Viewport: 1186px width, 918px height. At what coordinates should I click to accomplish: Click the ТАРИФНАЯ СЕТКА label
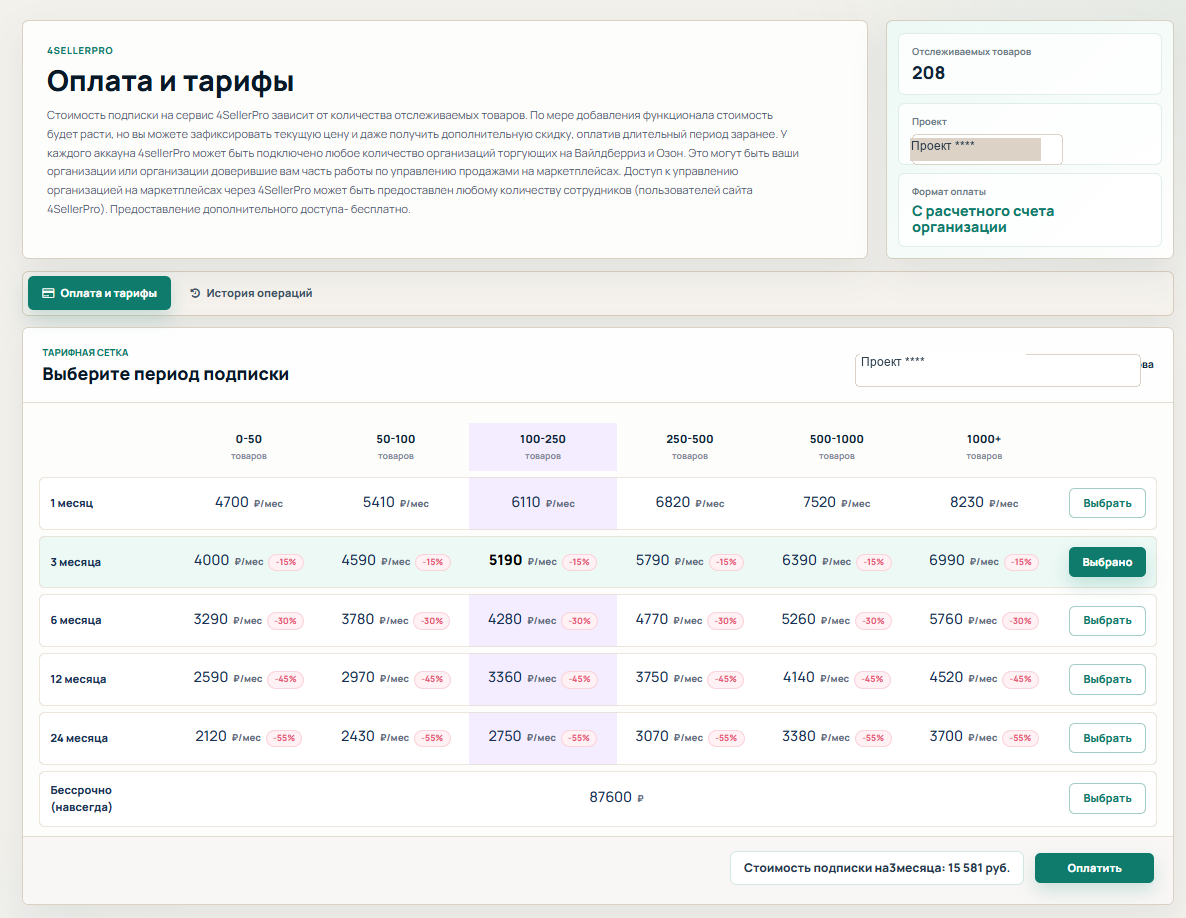pos(85,352)
